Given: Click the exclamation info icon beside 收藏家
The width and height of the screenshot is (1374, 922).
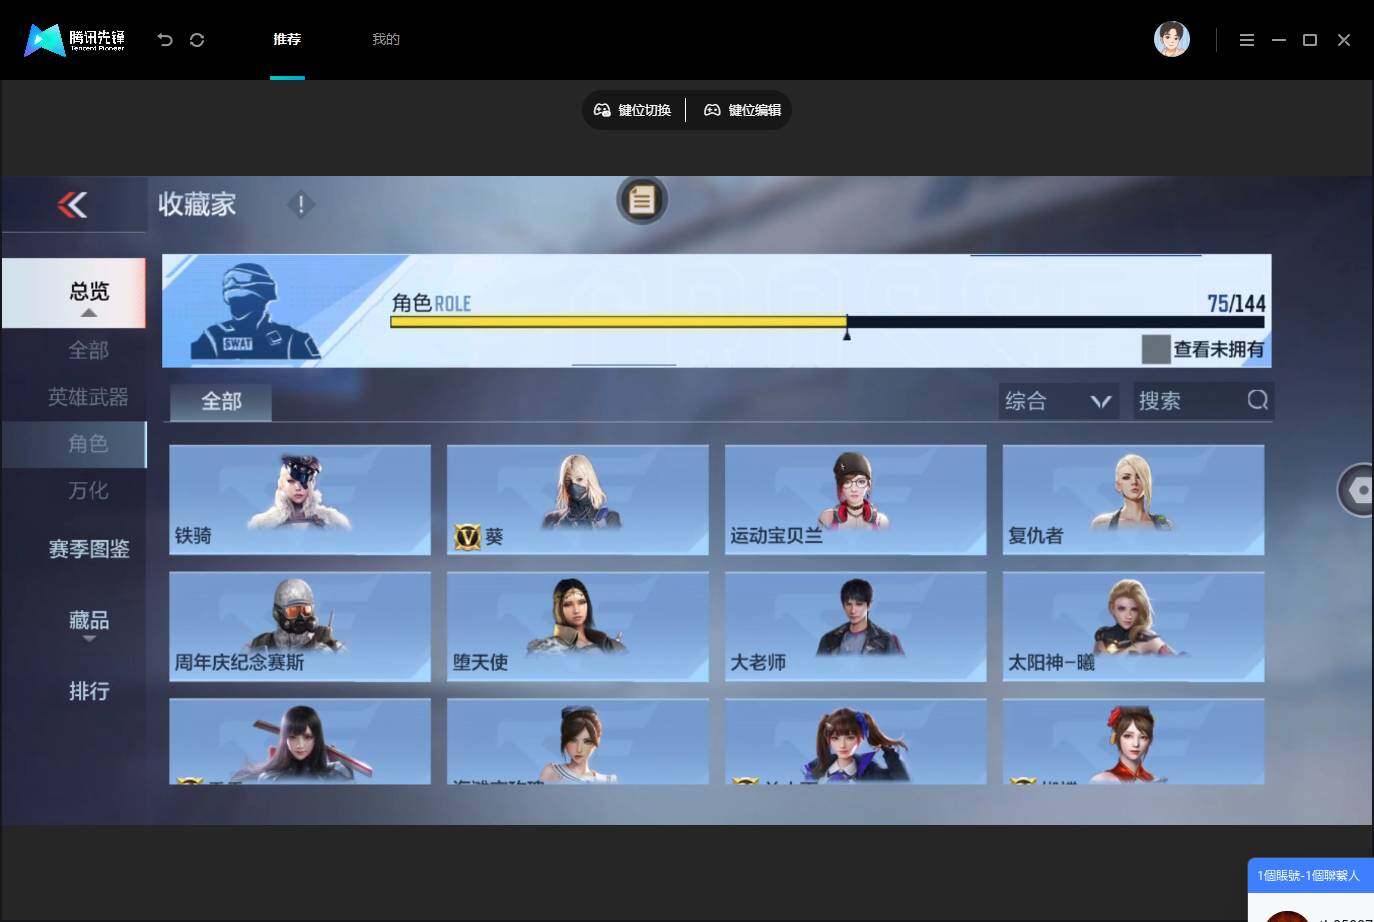Looking at the screenshot, I should click(x=301, y=205).
